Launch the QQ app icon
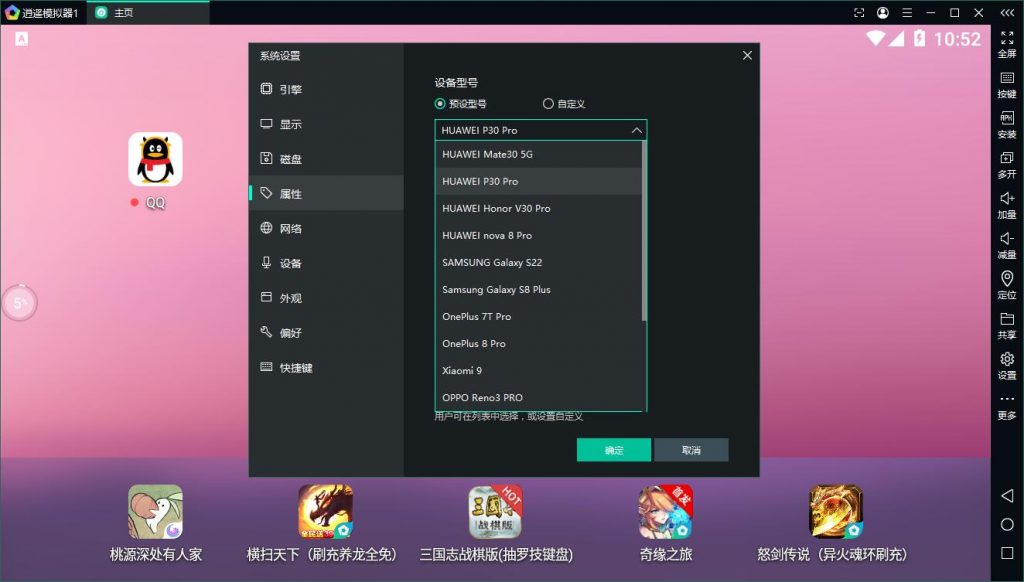 click(x=155, y=160)
